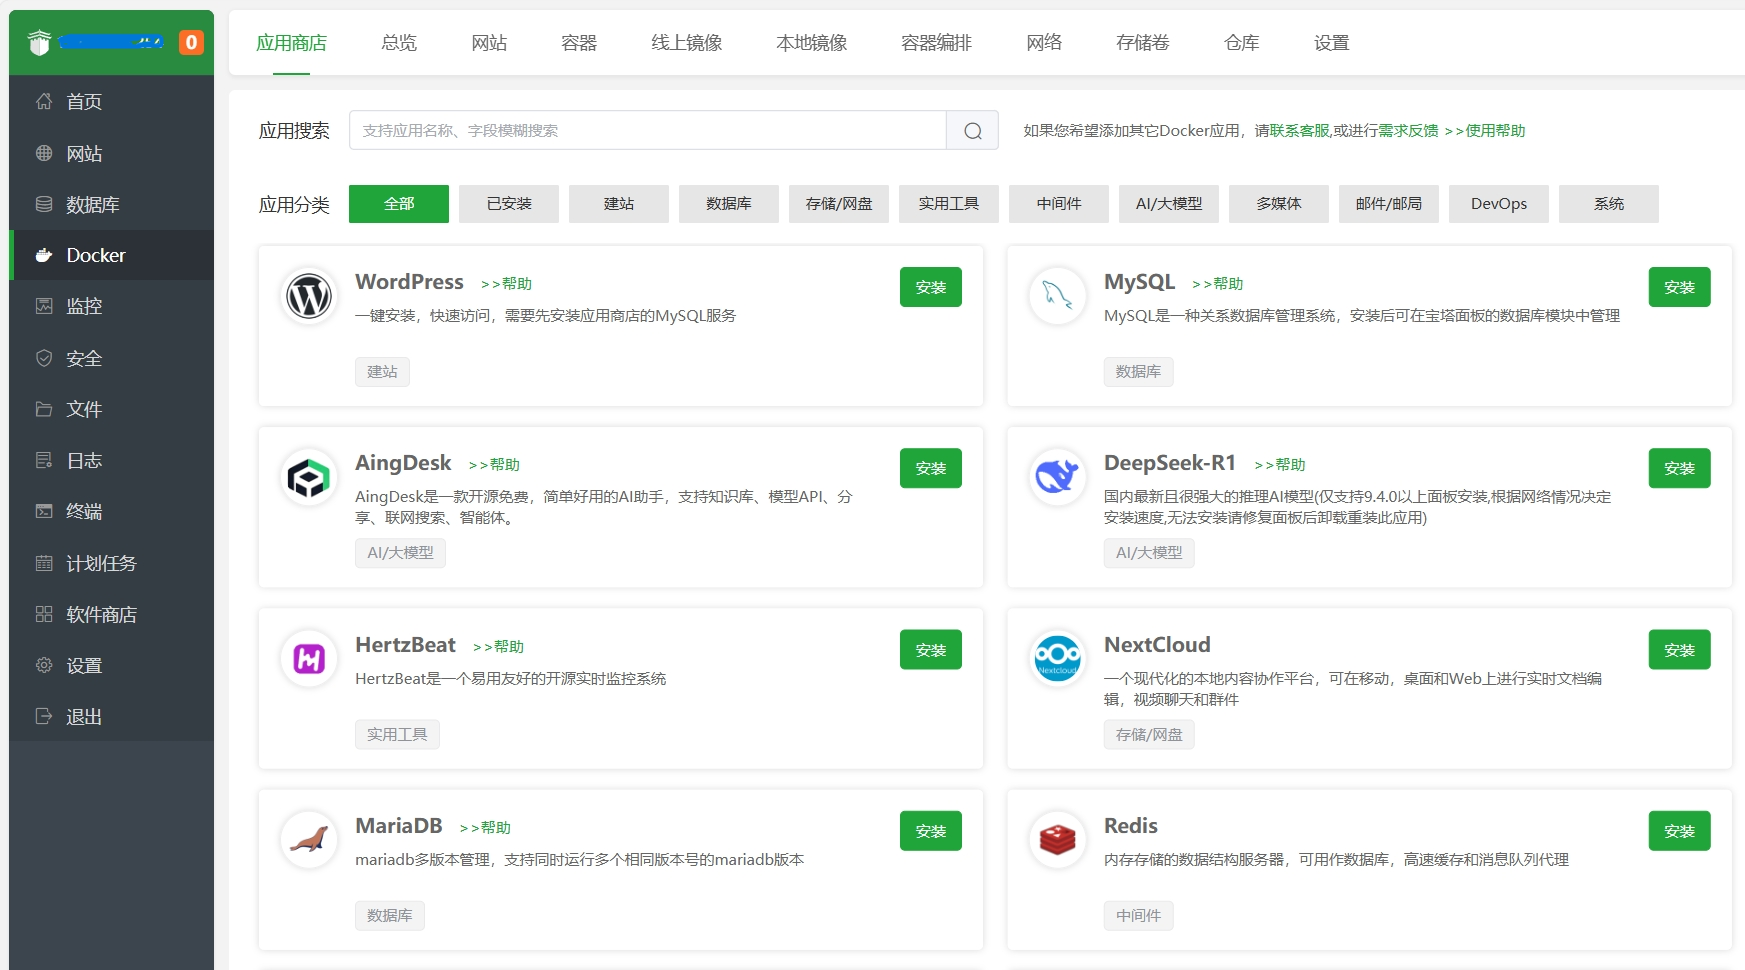Filter apps by 多媒体 category

pyautogui.click(x=1279, y=204)
